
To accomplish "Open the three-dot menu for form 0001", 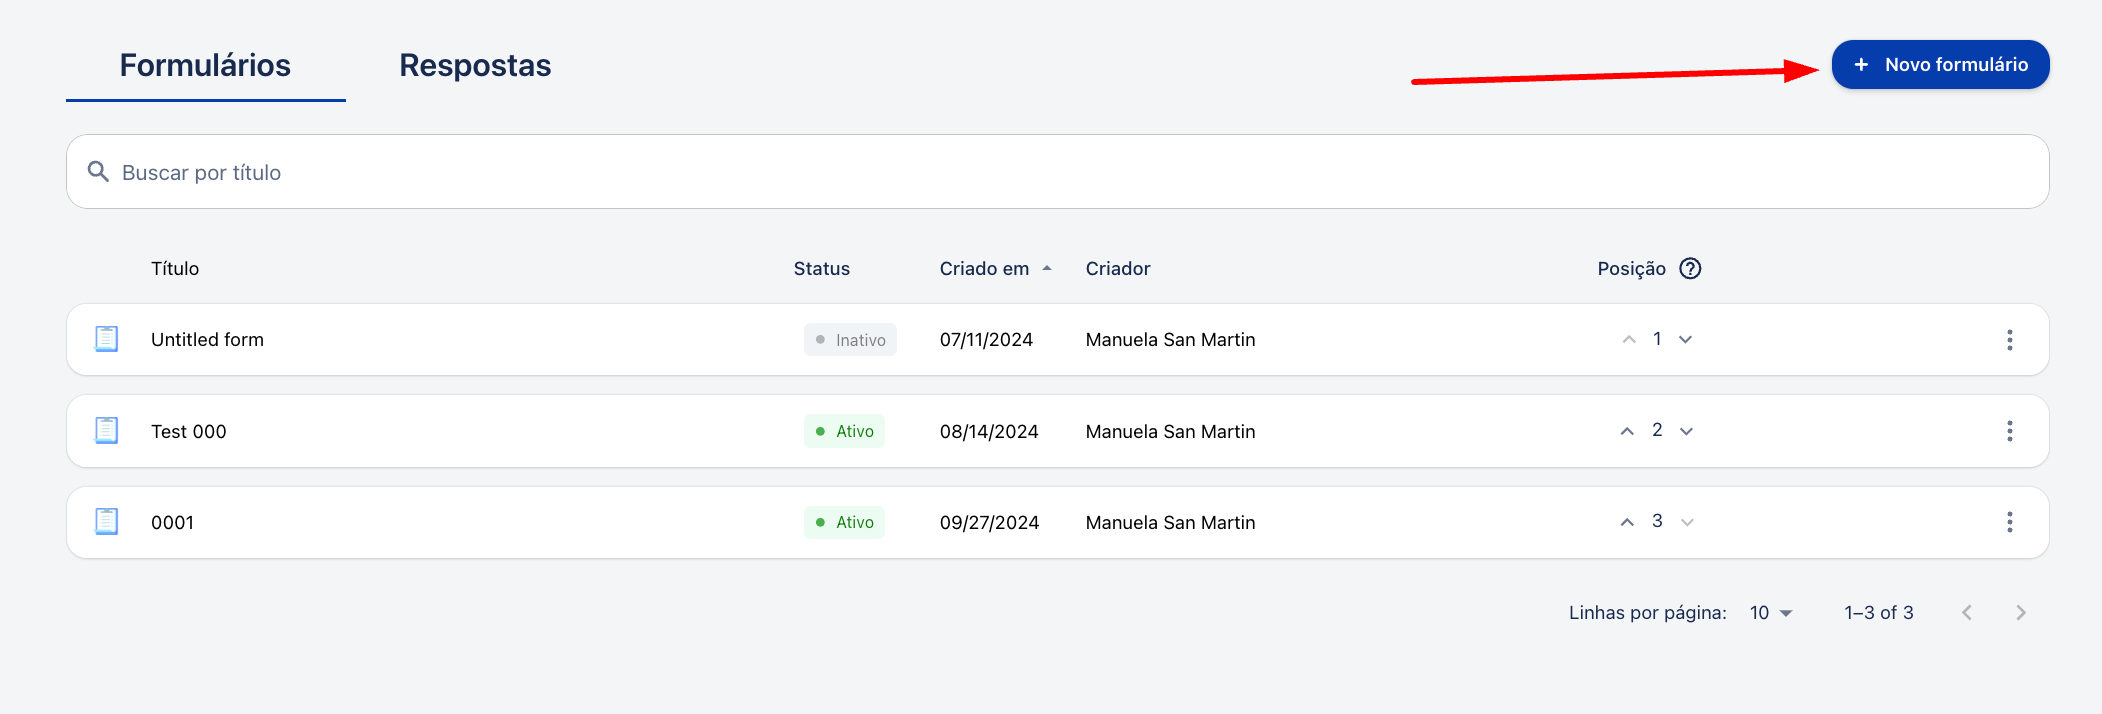I will pos(2009,522).
